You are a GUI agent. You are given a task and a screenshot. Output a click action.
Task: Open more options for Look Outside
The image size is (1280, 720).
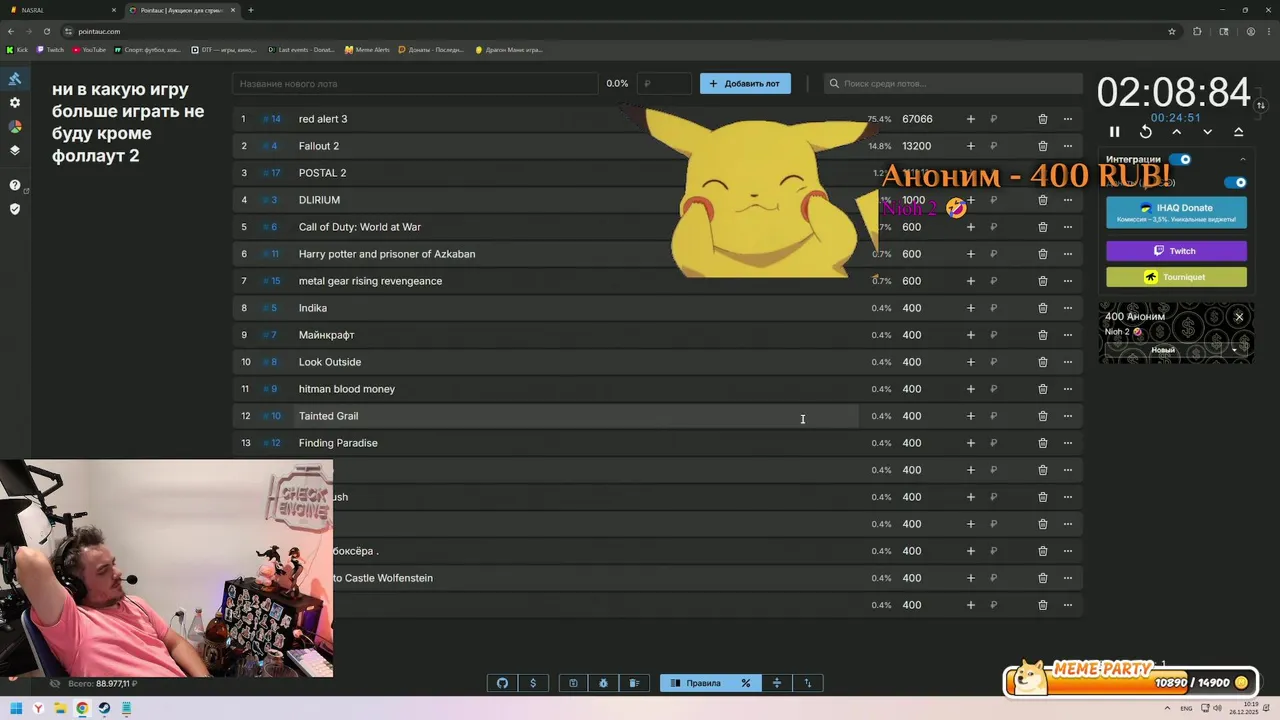click(1067, 362)
